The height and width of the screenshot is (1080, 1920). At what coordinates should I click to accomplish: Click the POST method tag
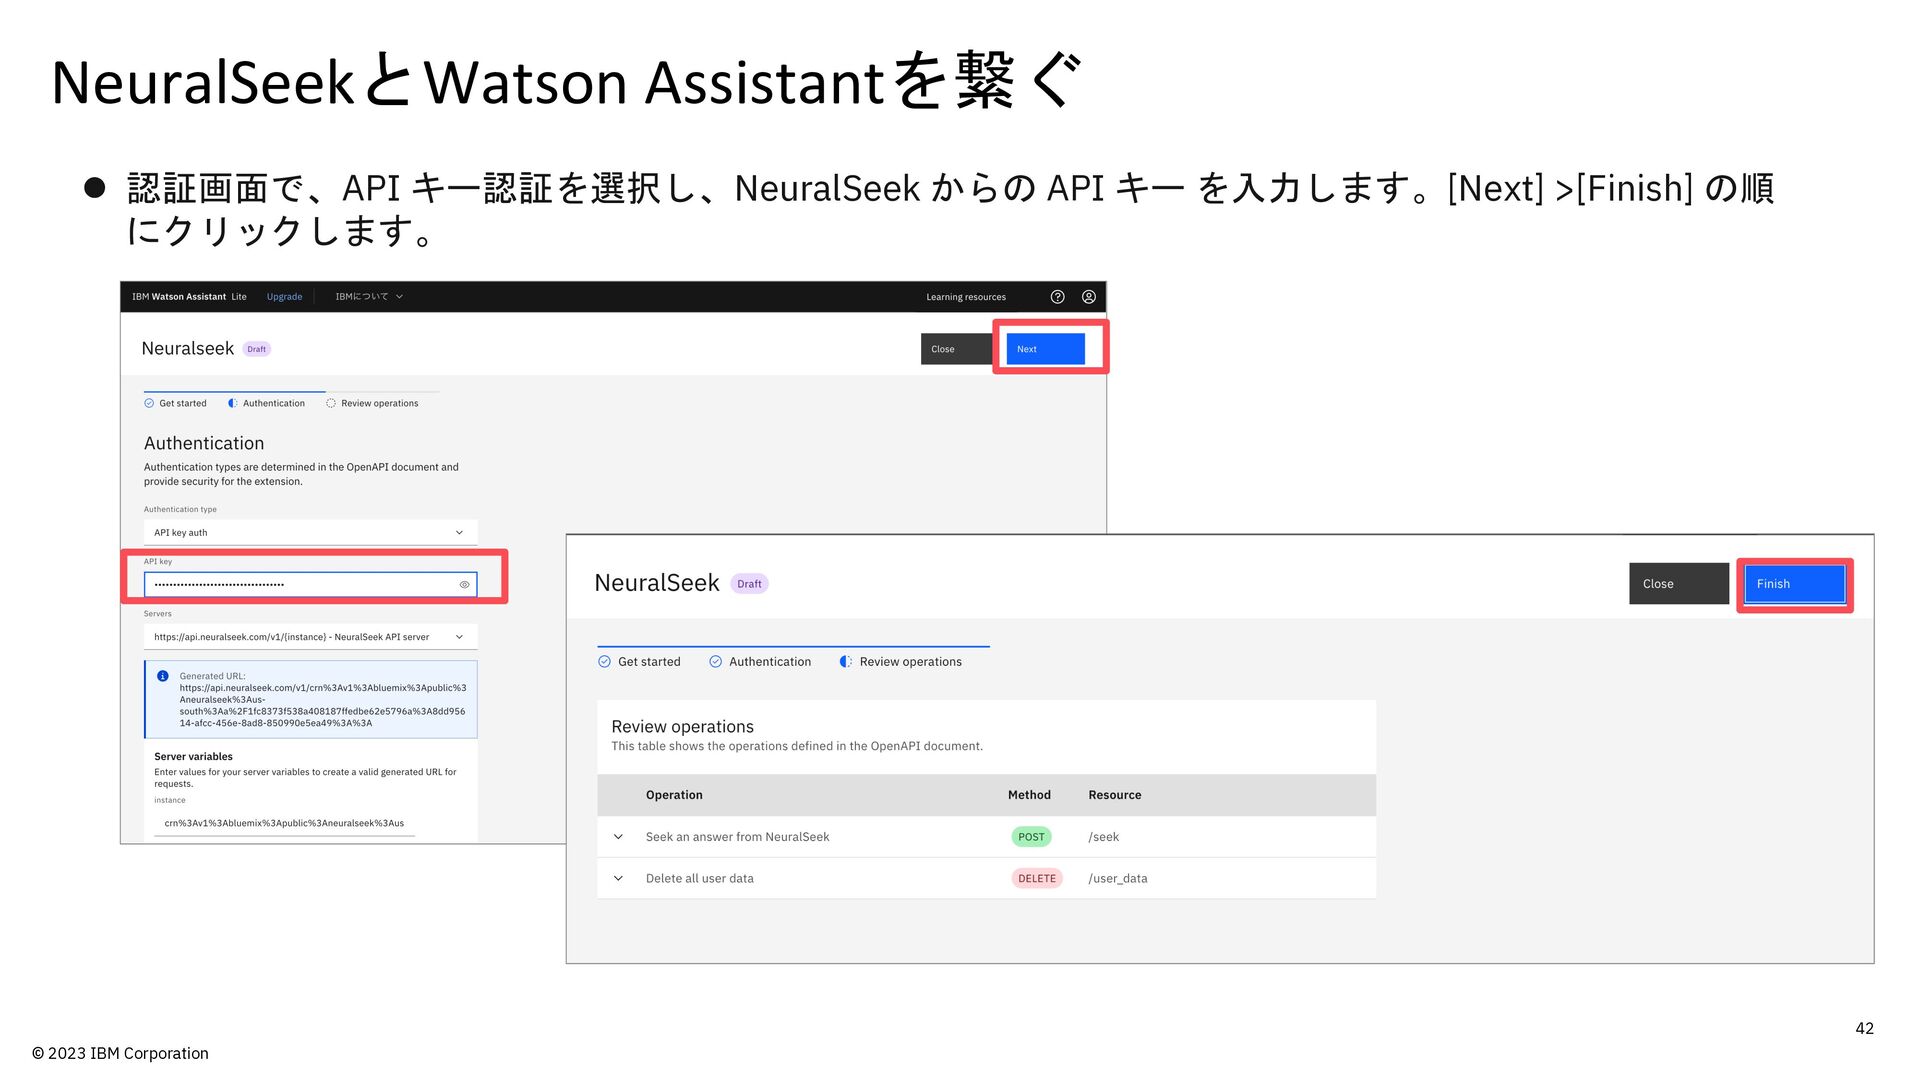point(1031,837)
